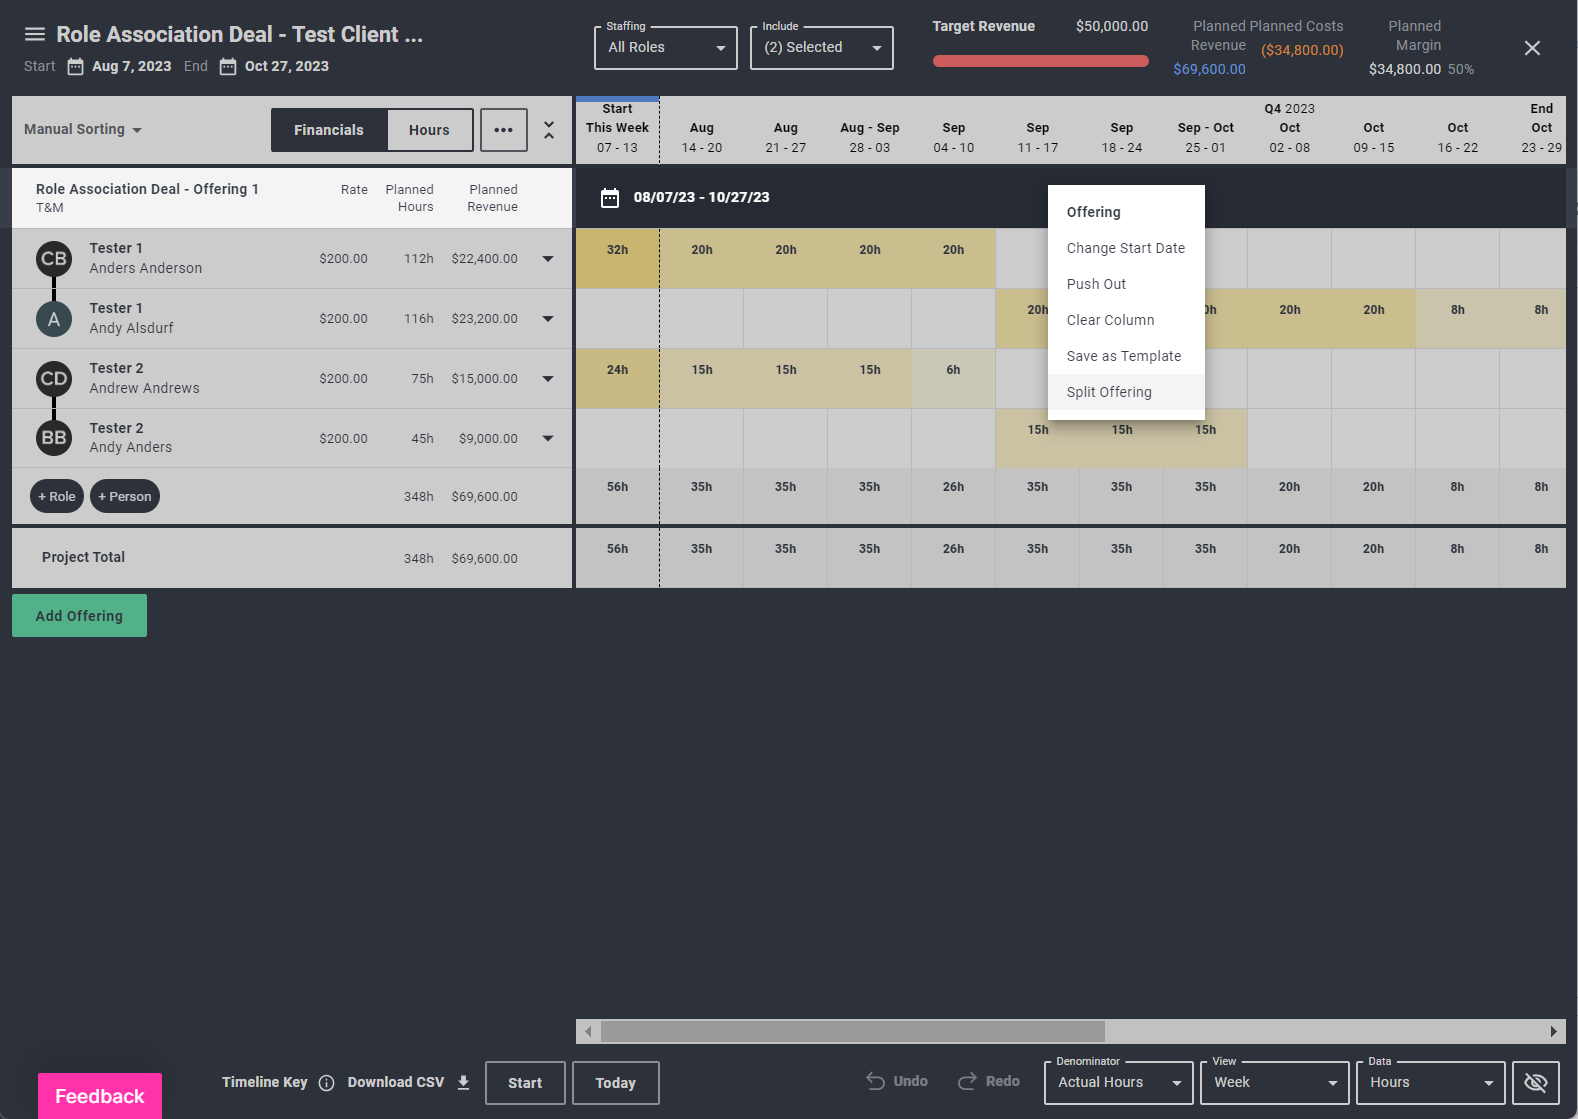Screen dimensions: 1578x1119
Task: Click the Add Offering button
Action: 79,616
